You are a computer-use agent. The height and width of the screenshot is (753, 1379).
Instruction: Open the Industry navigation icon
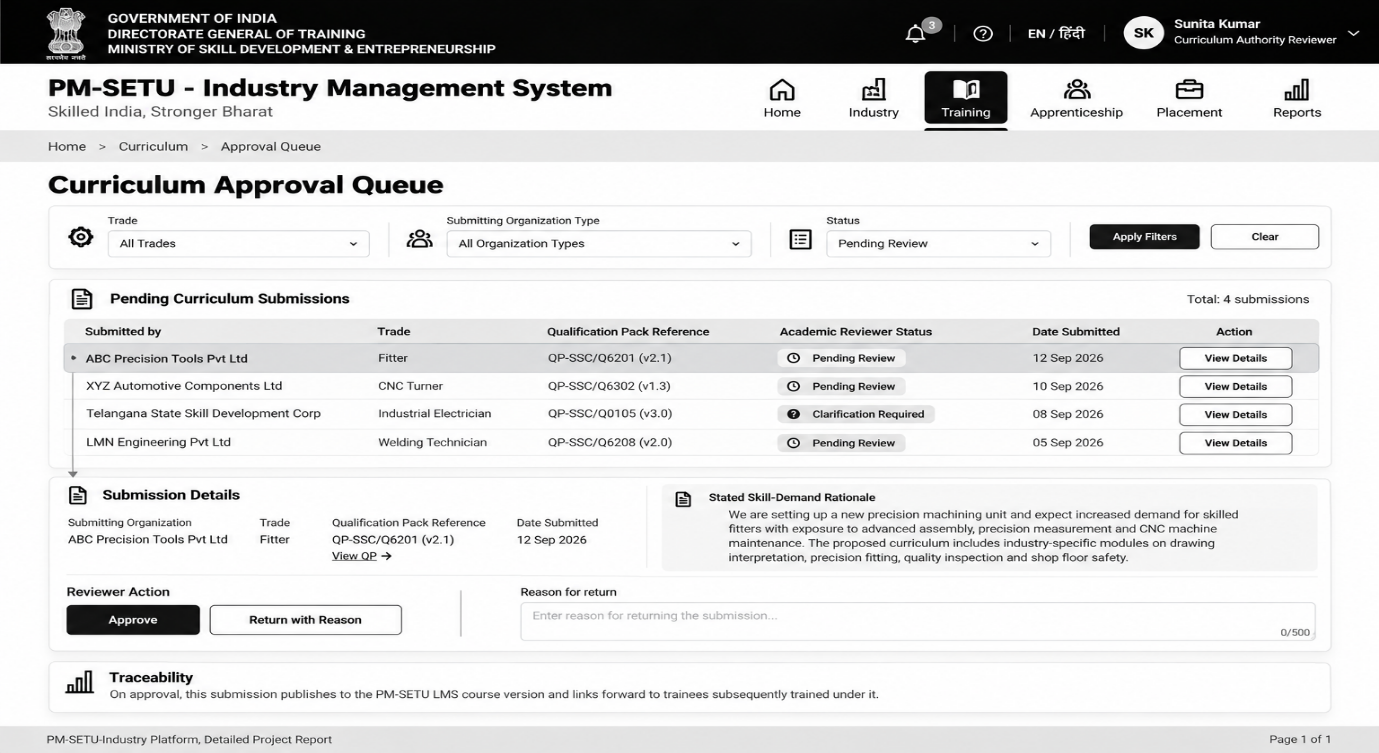874,91
